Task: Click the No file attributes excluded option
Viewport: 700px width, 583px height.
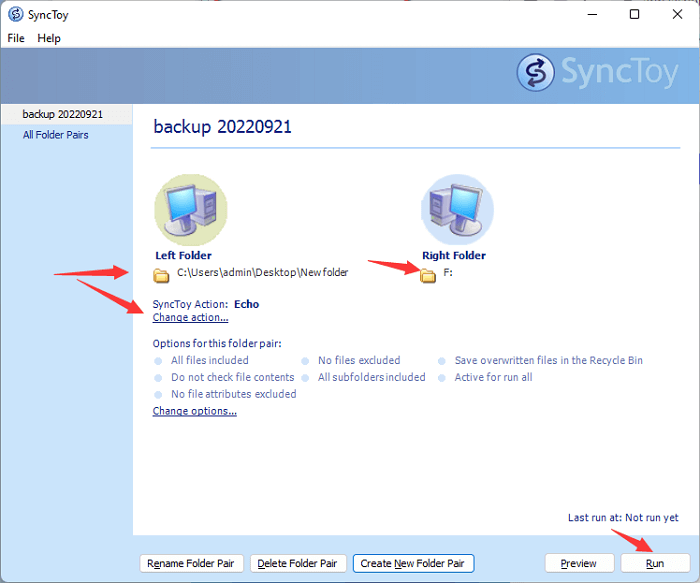Action: [x=233, y=394]
